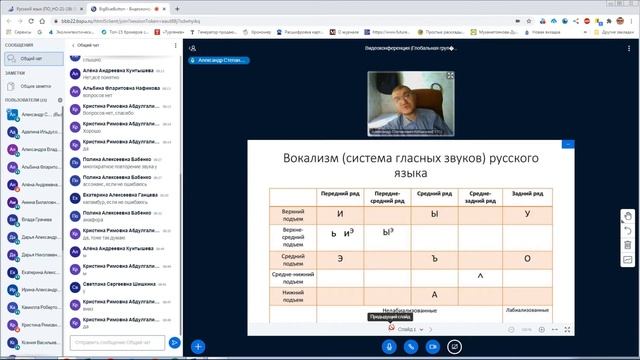Toggle webcam sharing button
The width and height of the screenshot is (640, 360).
click(433, 347)
